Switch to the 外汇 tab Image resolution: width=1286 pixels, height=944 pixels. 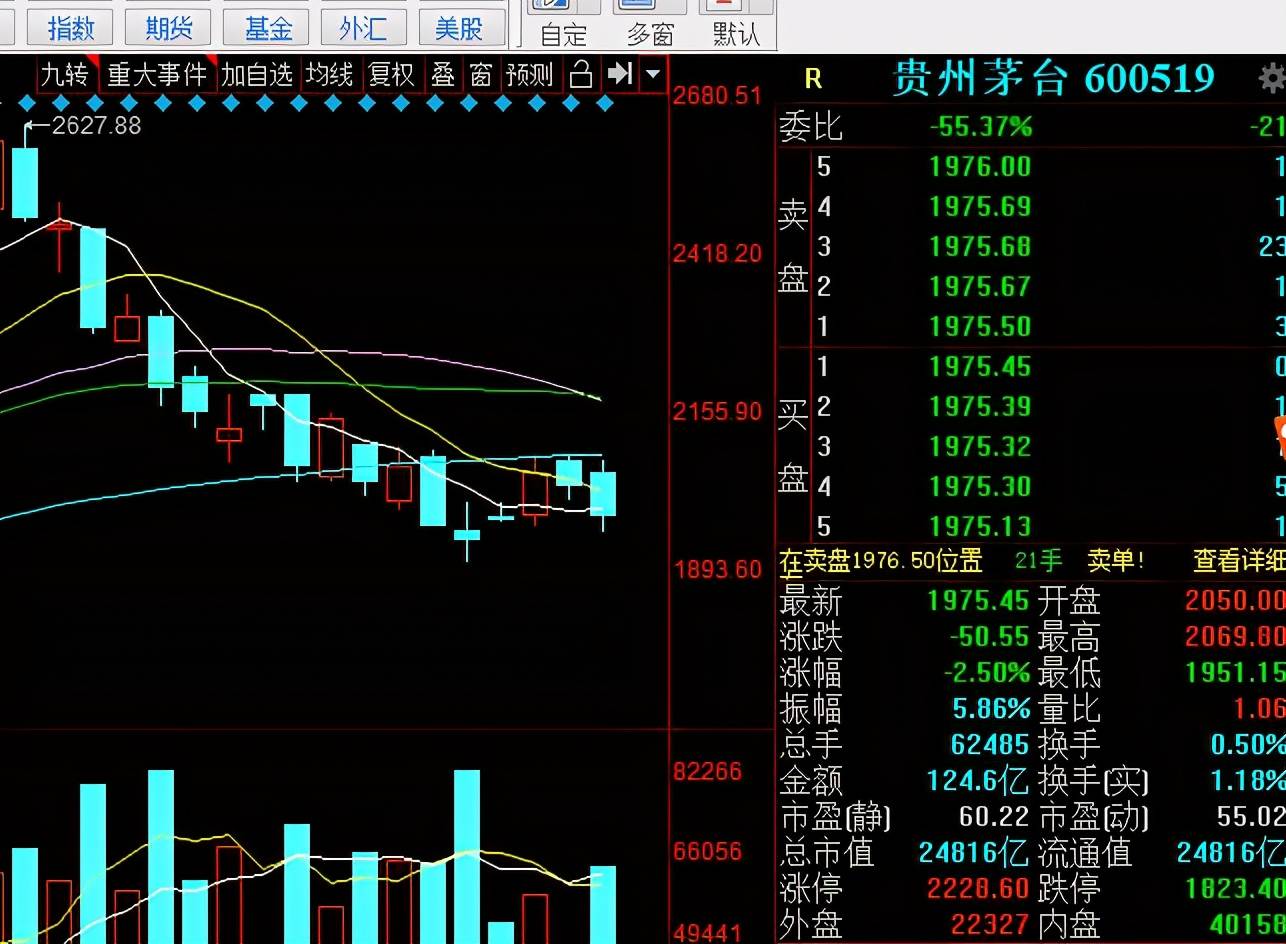pyautogui.click(x=362, y=28)
